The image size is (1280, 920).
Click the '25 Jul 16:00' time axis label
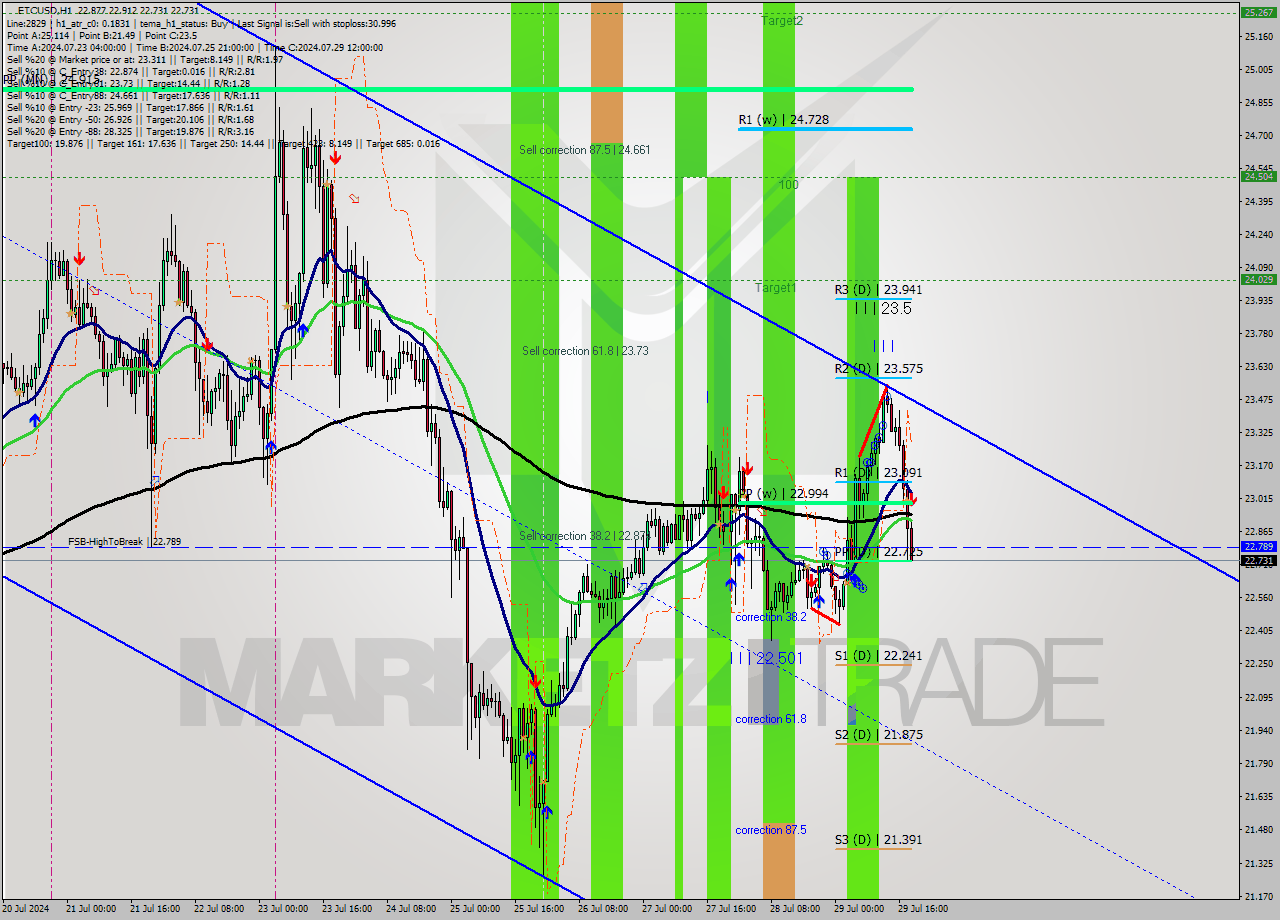[539, 909]
